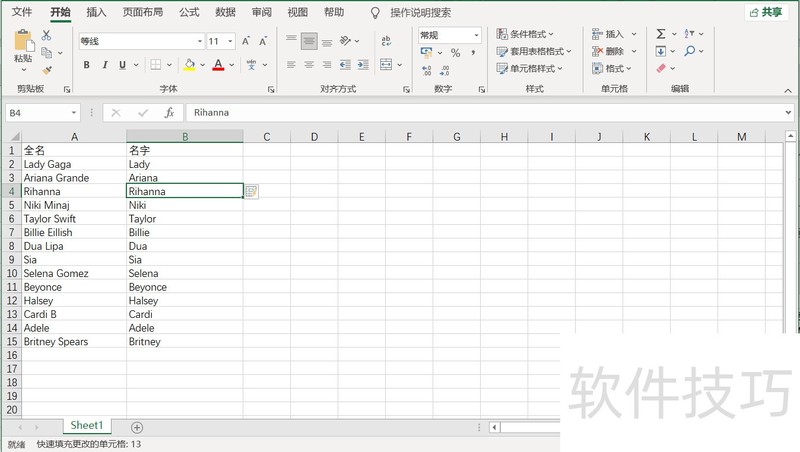Apply comma style
Screen dimensions: 800x452
[473, 53]
